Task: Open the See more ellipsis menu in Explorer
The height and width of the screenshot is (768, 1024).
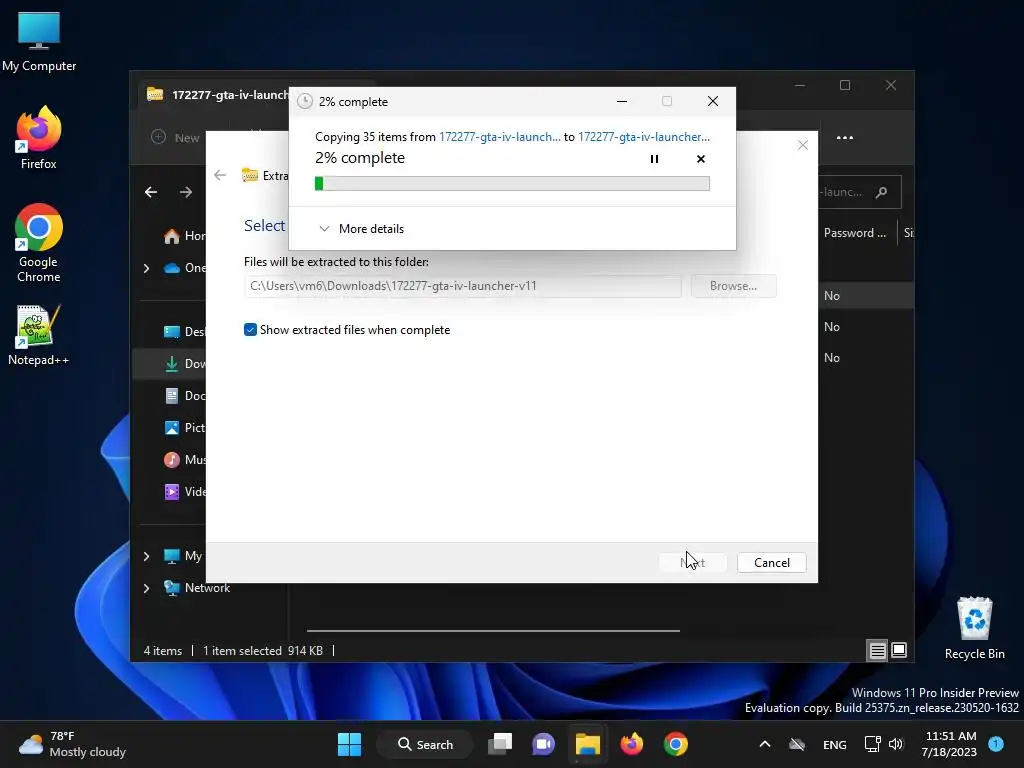Action: coord(844,137)
